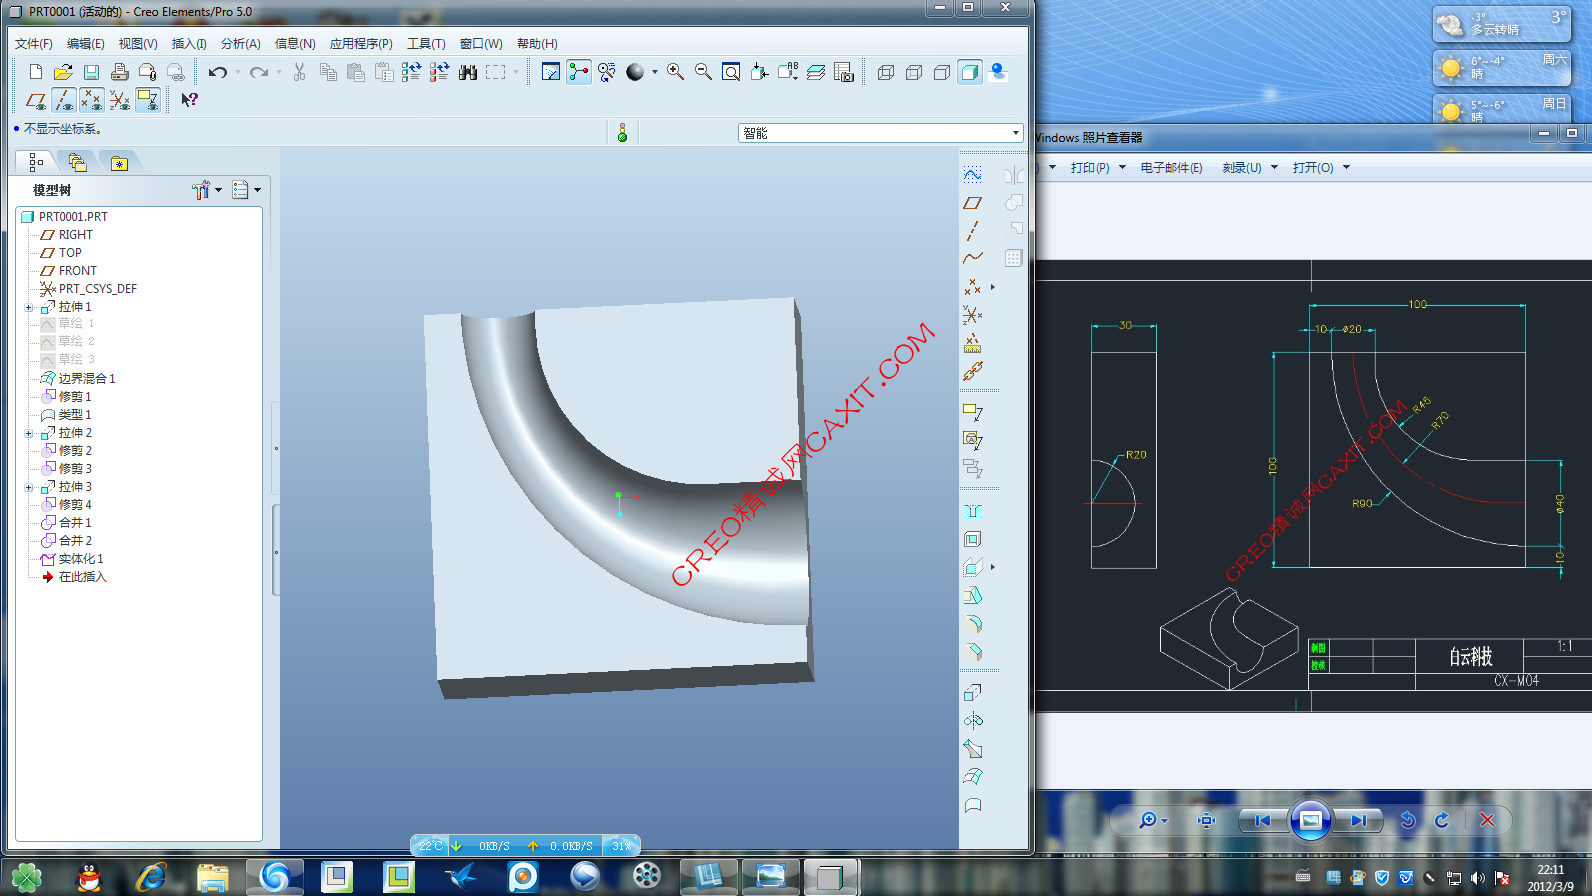Open the 智能 selection filter dropdown
This screenshot has width=1592, height=896.
pos(1015,133)
